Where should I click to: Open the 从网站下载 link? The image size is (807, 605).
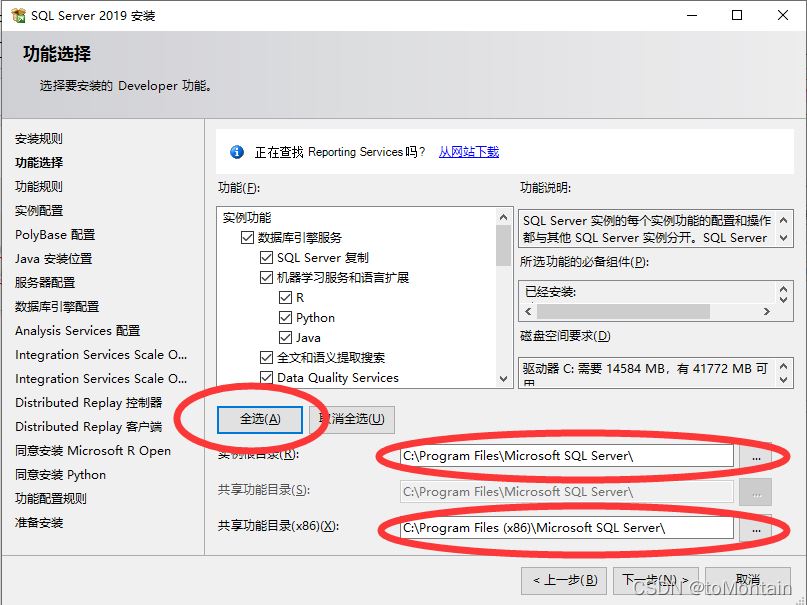tap(469, 152)
